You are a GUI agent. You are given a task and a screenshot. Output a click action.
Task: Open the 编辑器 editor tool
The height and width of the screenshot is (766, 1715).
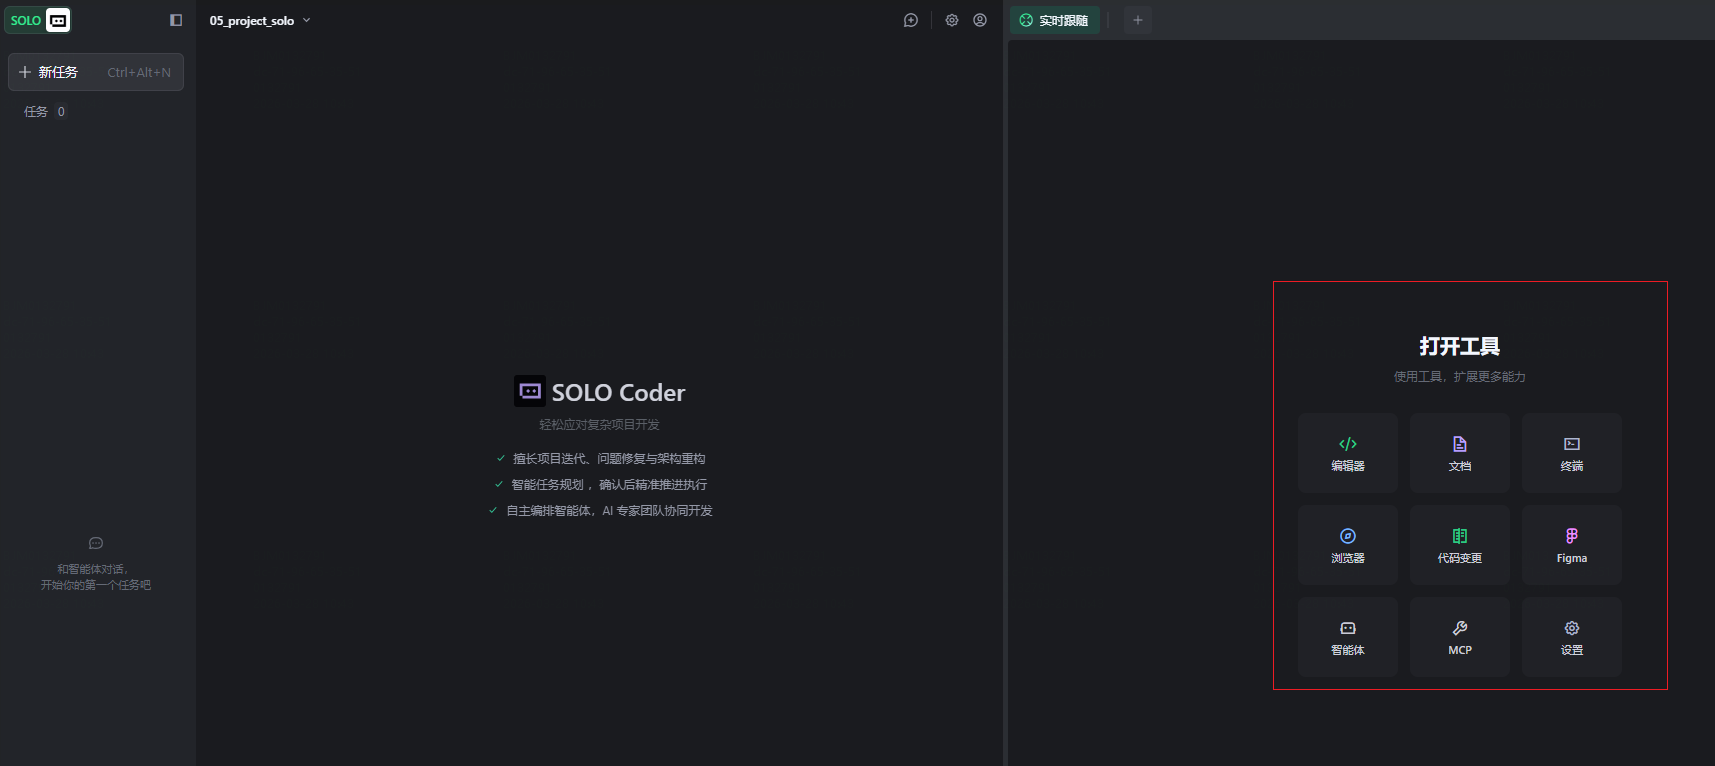[x=1348, y=453]
